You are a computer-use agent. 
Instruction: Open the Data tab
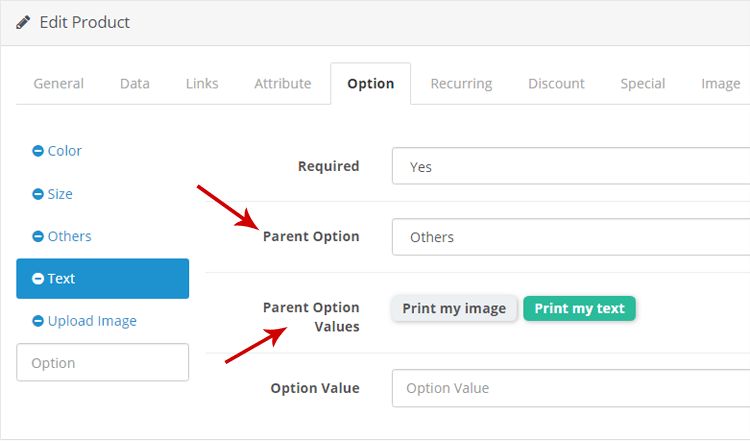[x=135, y=84]
